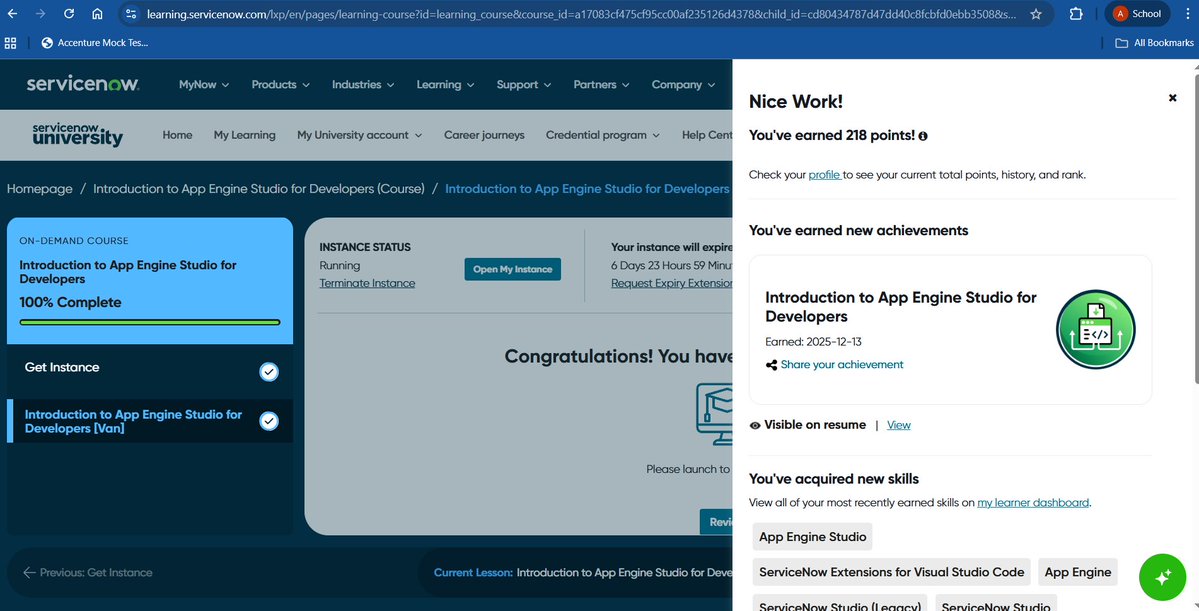Bookmark this page with the star icon
Viewport: 1199px width, 611px height.
tap(1036, 14)
